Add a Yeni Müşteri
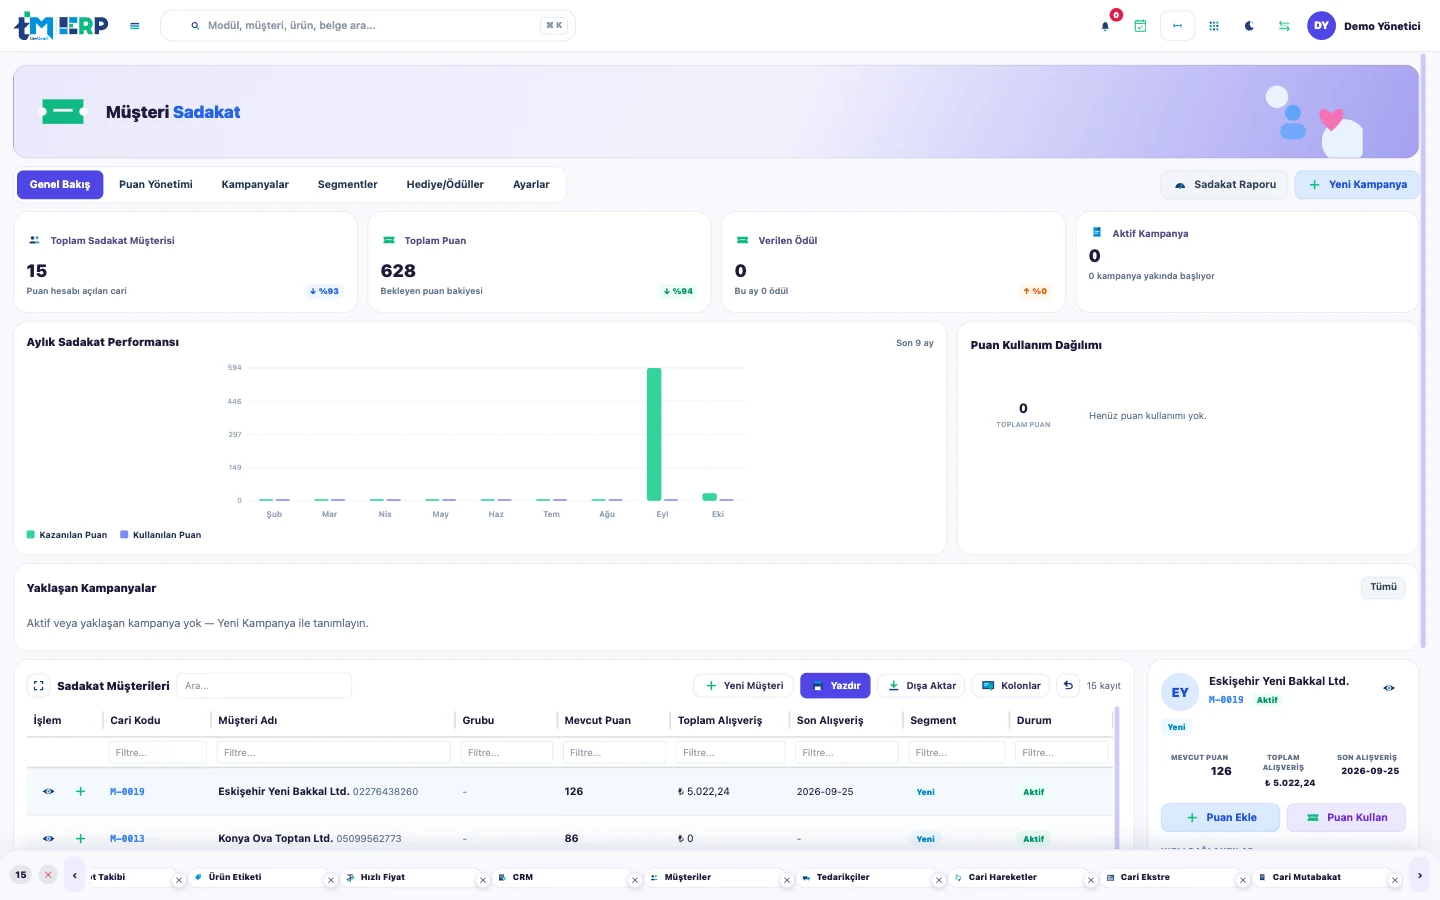This screenshot has height=900, width=1440. click(x=744, y=686)
